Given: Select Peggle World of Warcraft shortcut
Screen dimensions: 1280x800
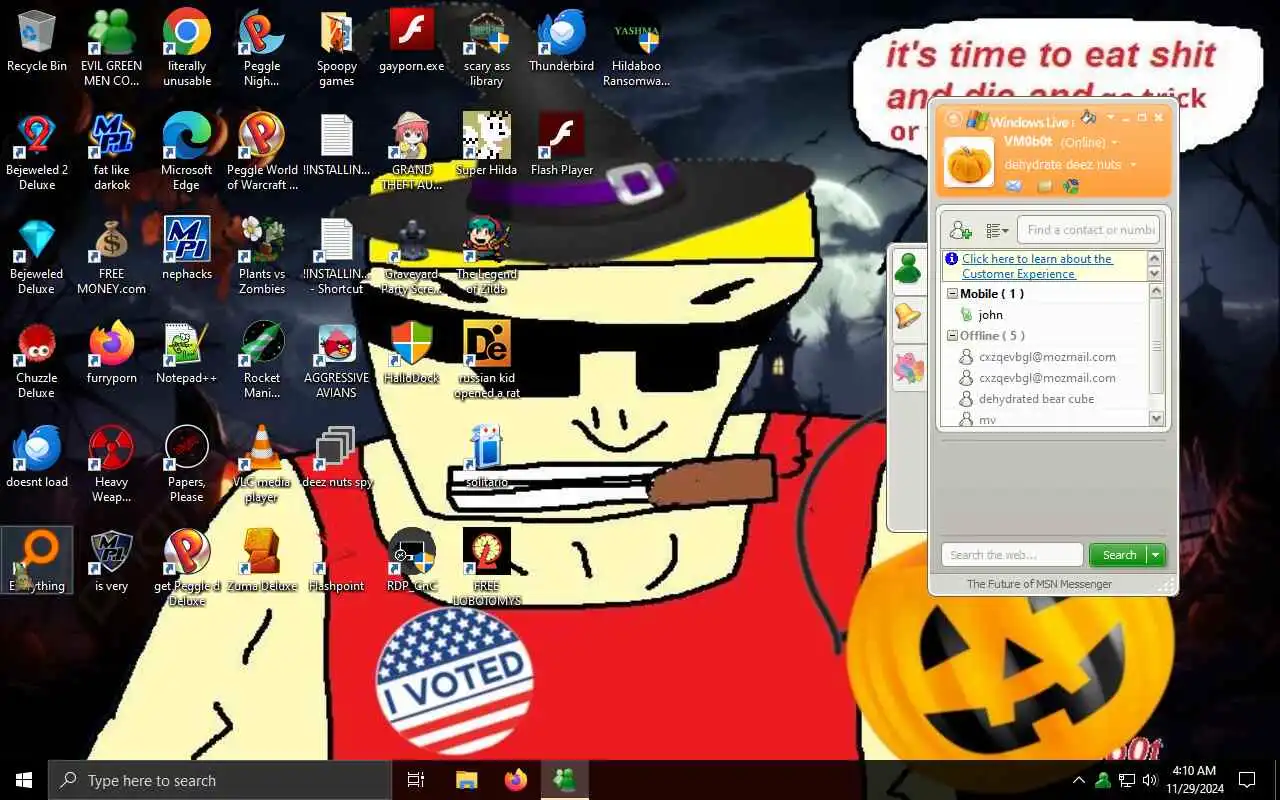Looking at the screenshot, I should 262,151.
